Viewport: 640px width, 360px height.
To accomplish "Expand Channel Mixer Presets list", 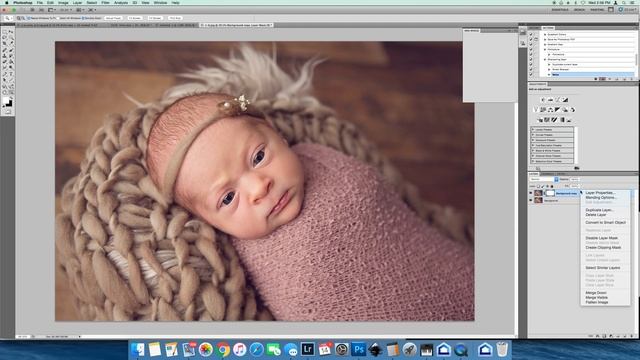I will (533, 156).
